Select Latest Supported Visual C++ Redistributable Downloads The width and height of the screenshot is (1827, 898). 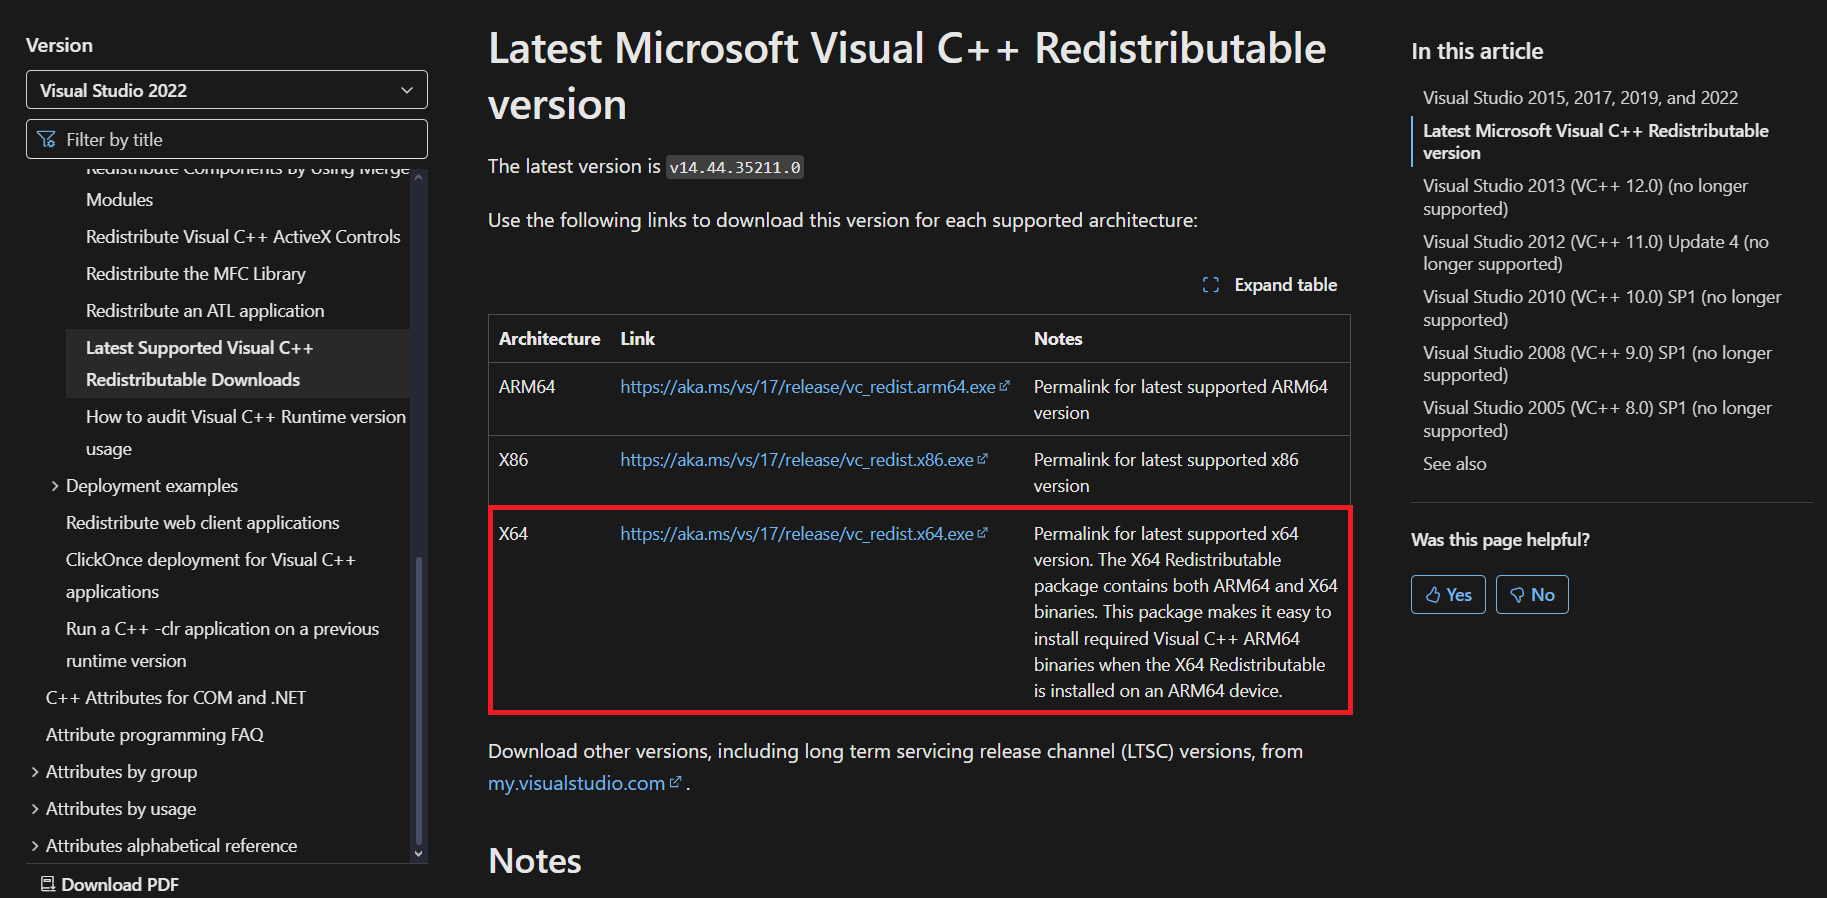coord(238,364)
